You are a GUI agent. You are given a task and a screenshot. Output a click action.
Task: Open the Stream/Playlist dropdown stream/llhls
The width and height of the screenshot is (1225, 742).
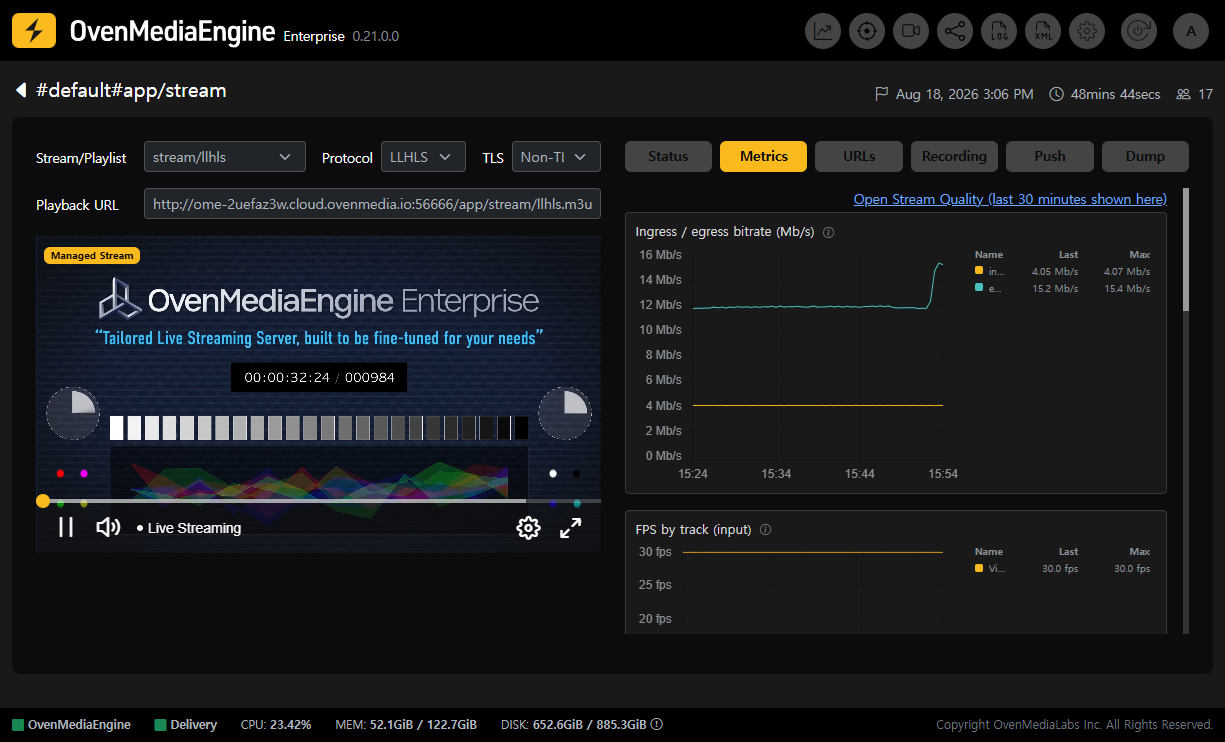224,157
